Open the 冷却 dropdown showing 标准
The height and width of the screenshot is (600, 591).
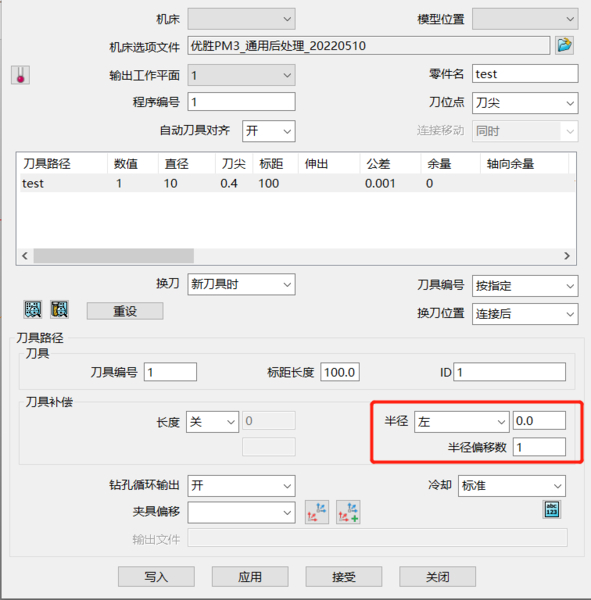(512, 486)
